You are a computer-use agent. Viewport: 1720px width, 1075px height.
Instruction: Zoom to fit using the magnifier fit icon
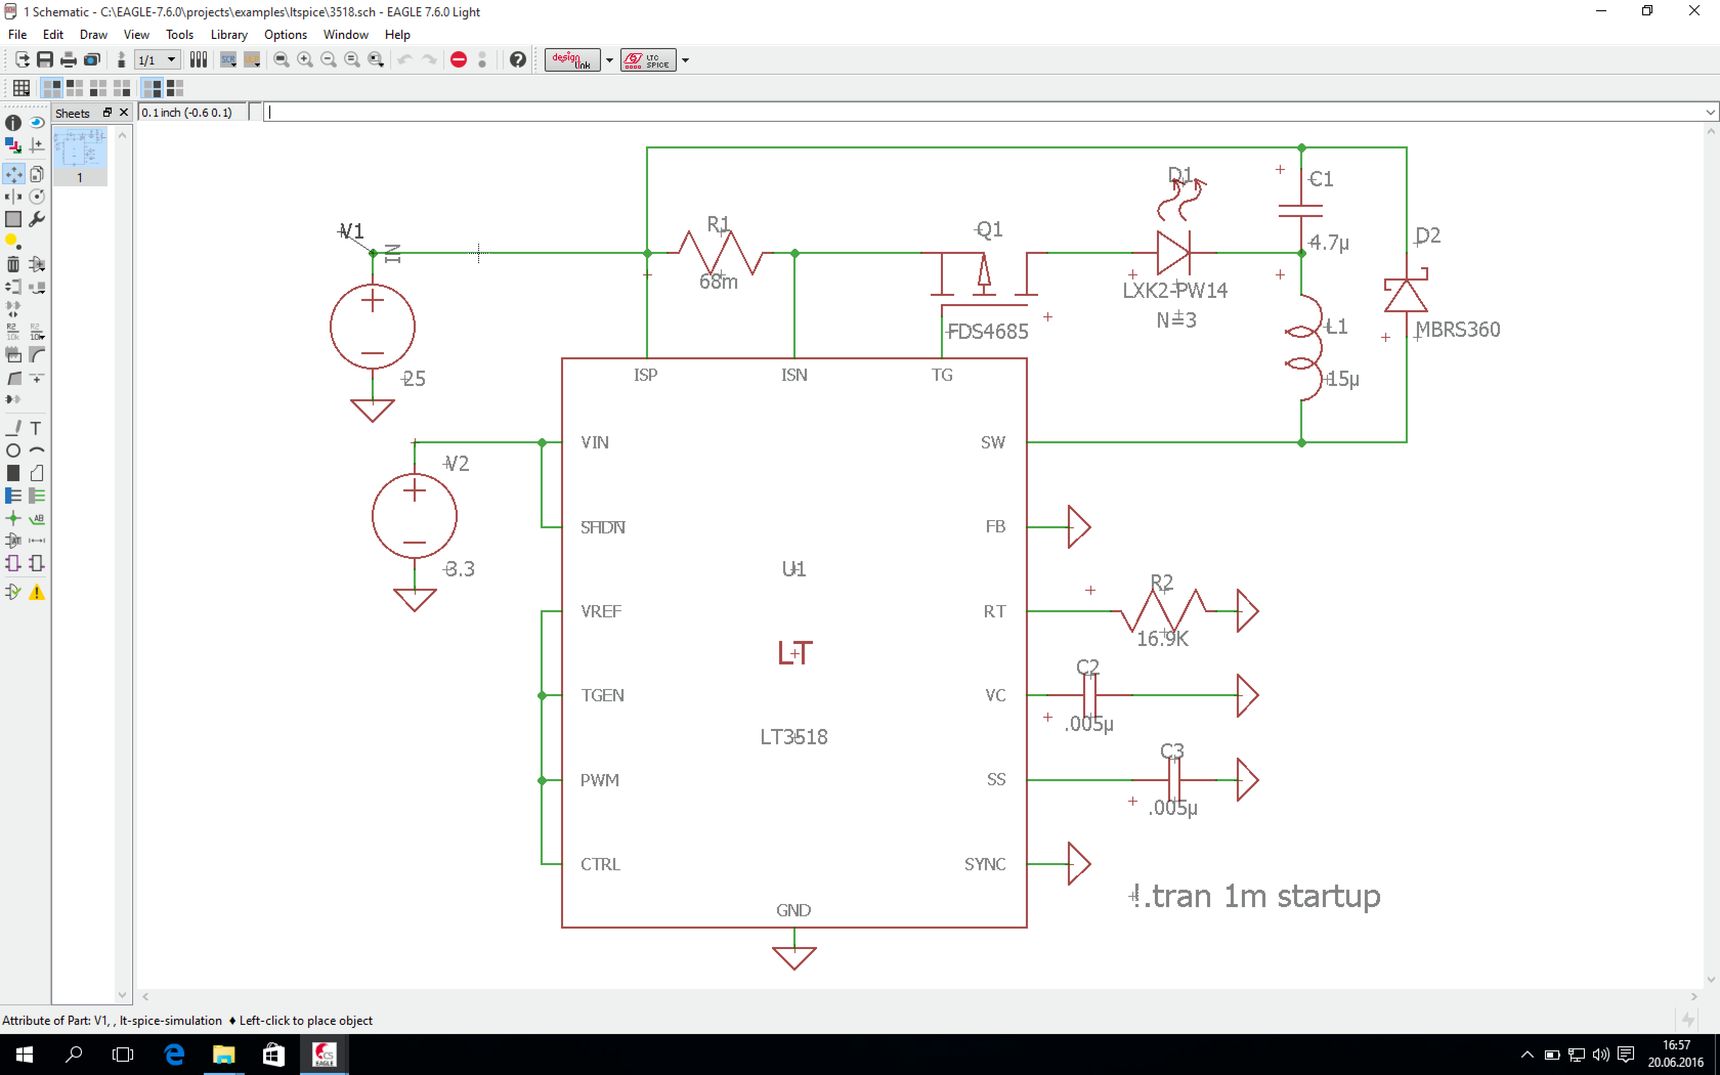(x=281, y=60)
